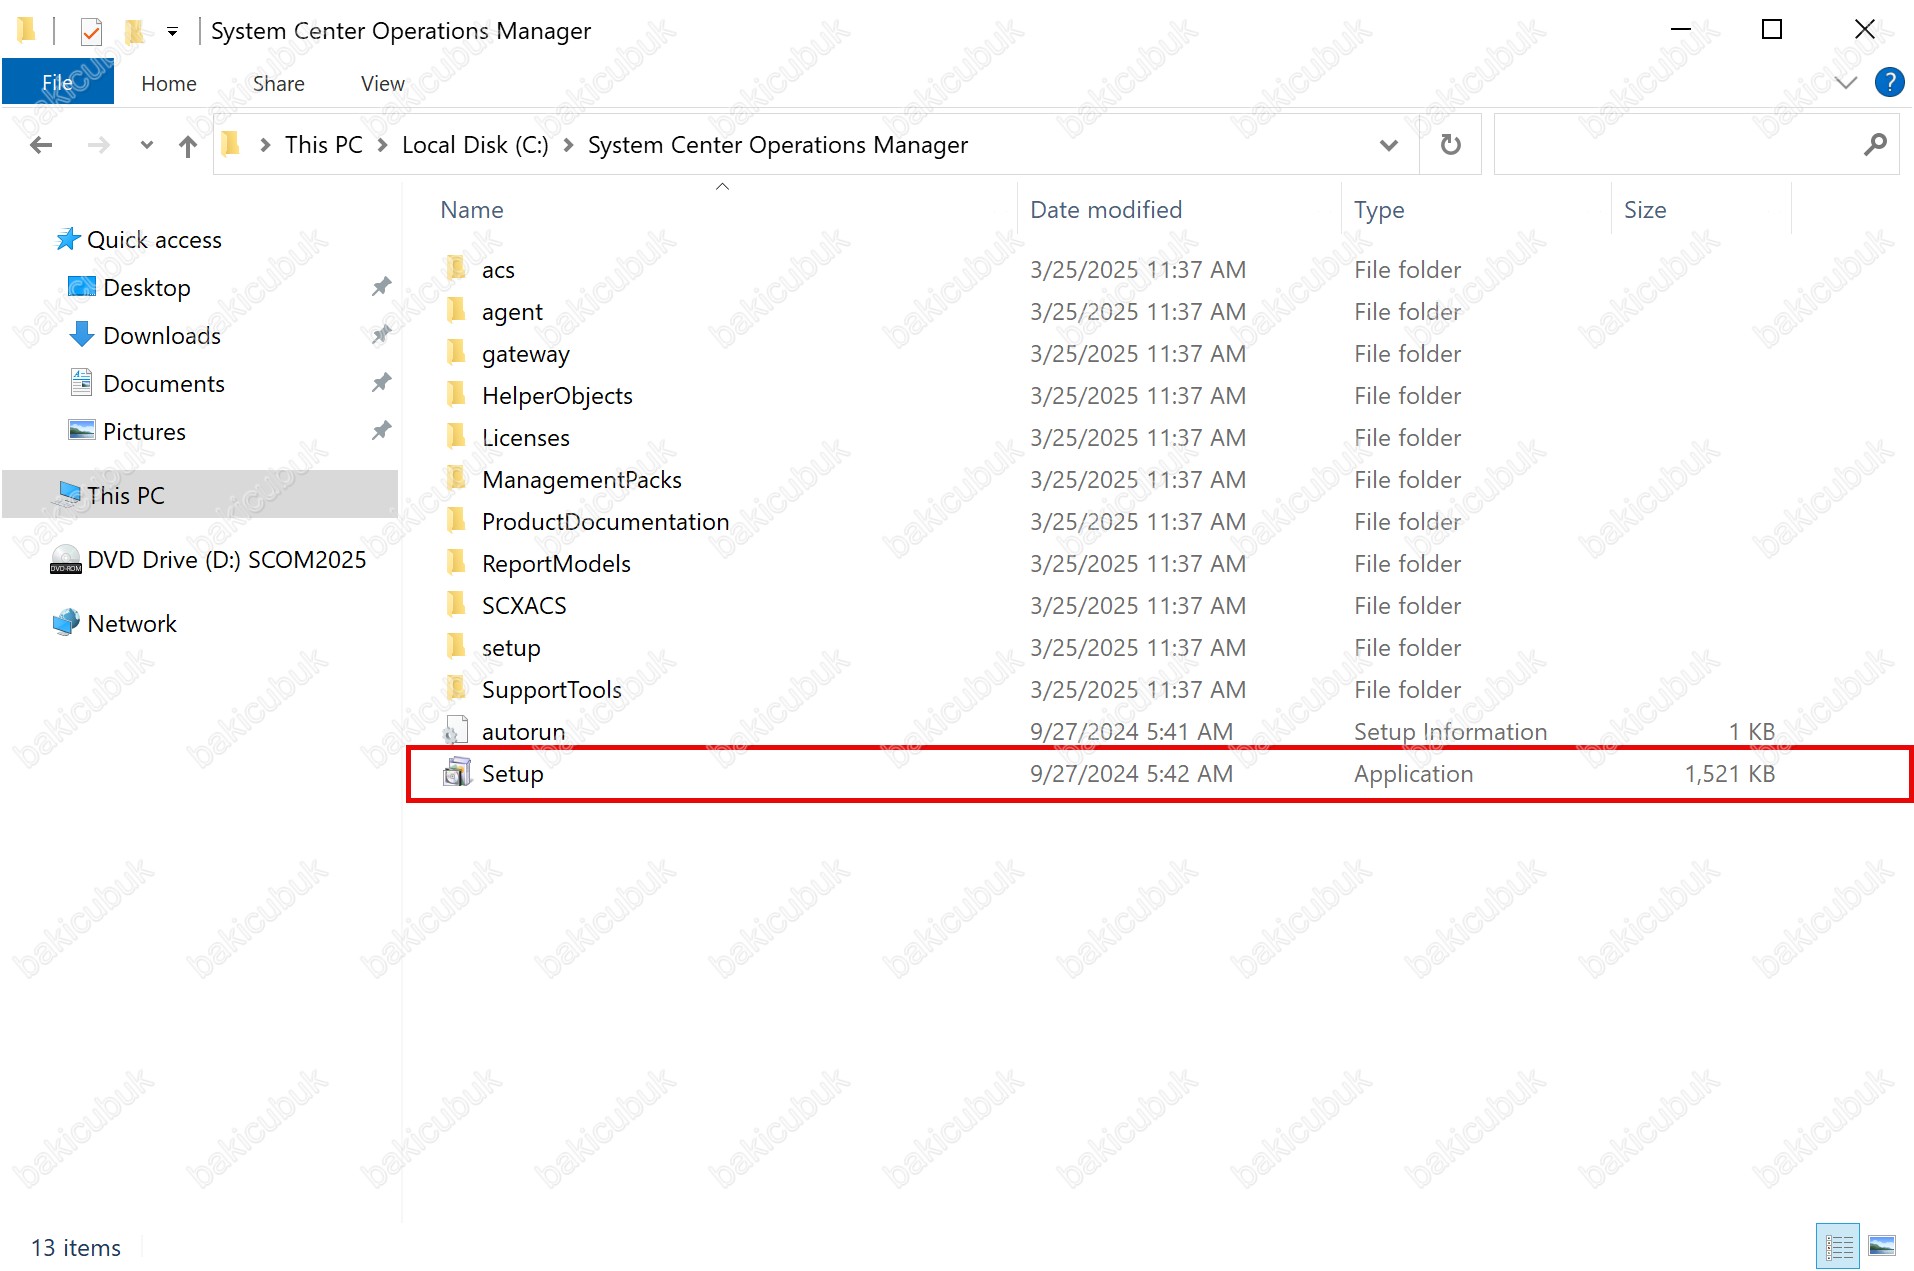Select the ManagementPacks folder icon
Screen dimensions: 1914x1271
click(x=456, y=478)
